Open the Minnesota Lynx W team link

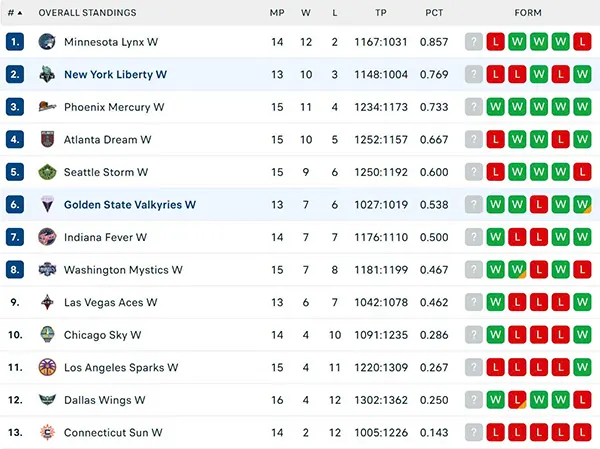click(111, 42)
